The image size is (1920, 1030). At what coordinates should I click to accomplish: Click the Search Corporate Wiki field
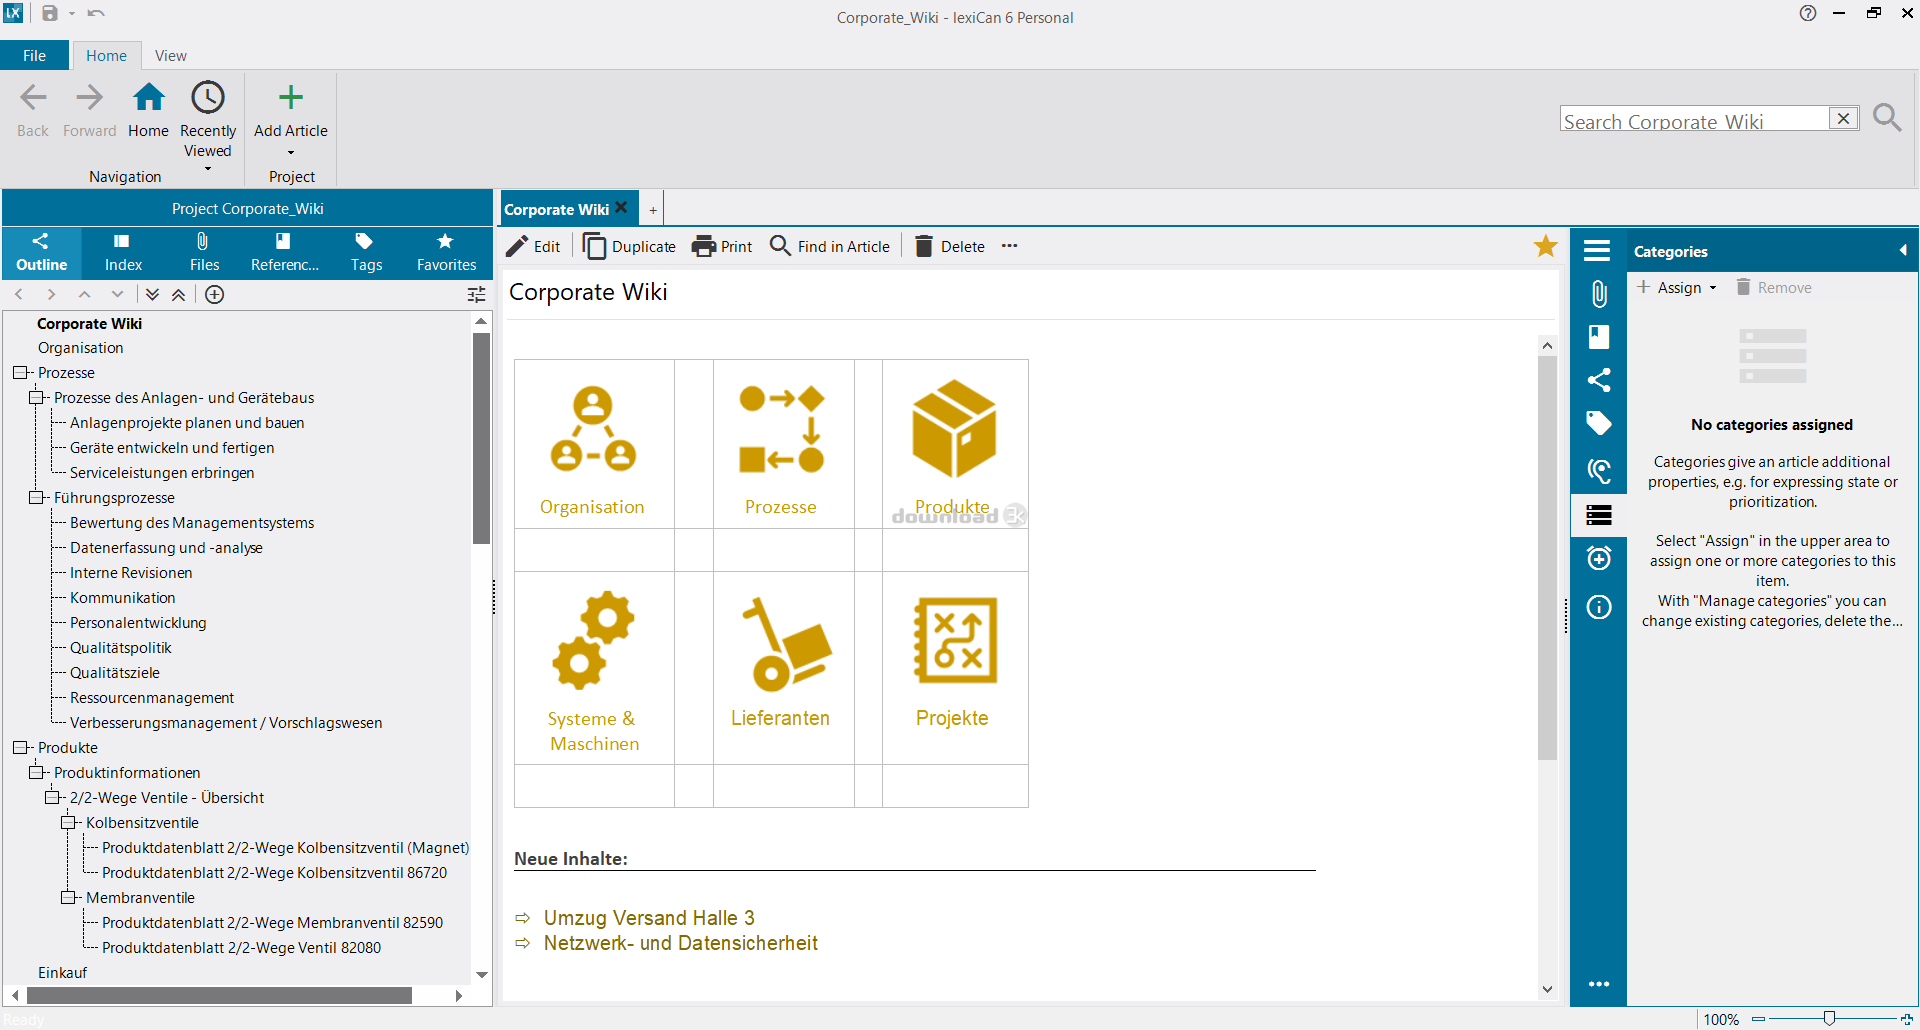pyautogui.click(x=1694, y=120)
